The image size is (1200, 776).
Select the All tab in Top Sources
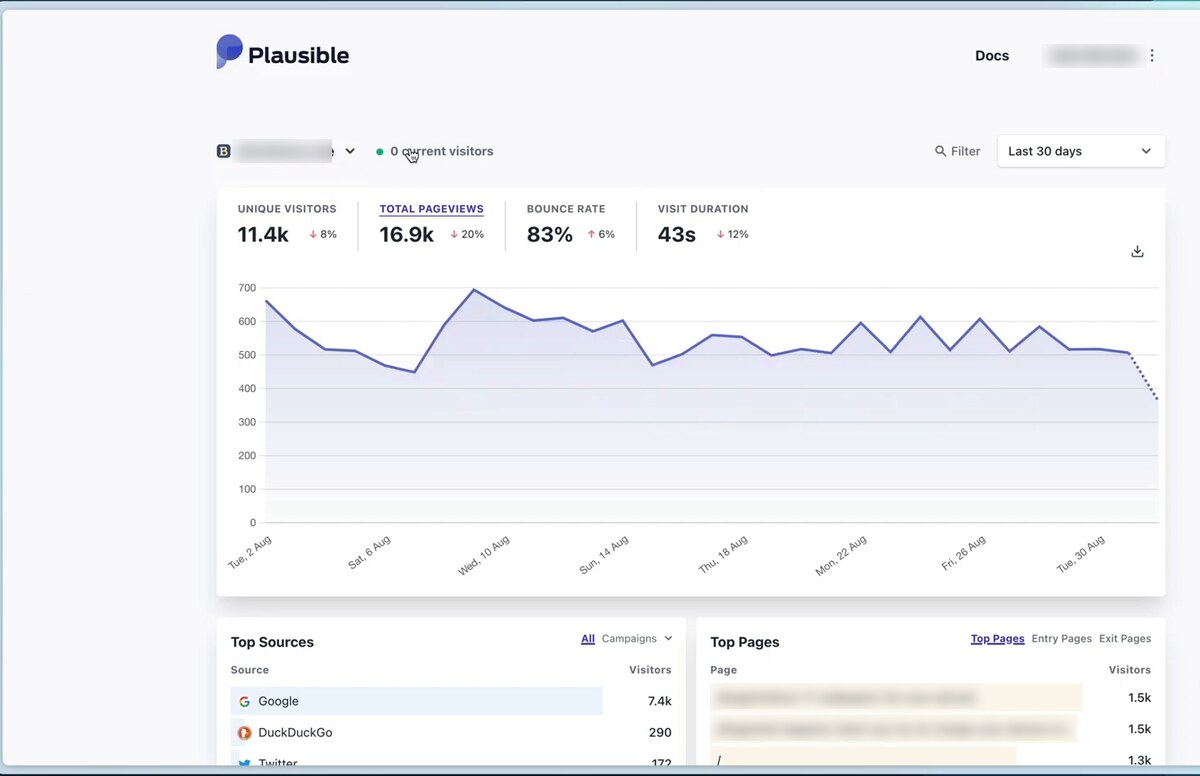click(x=588, y=639)
